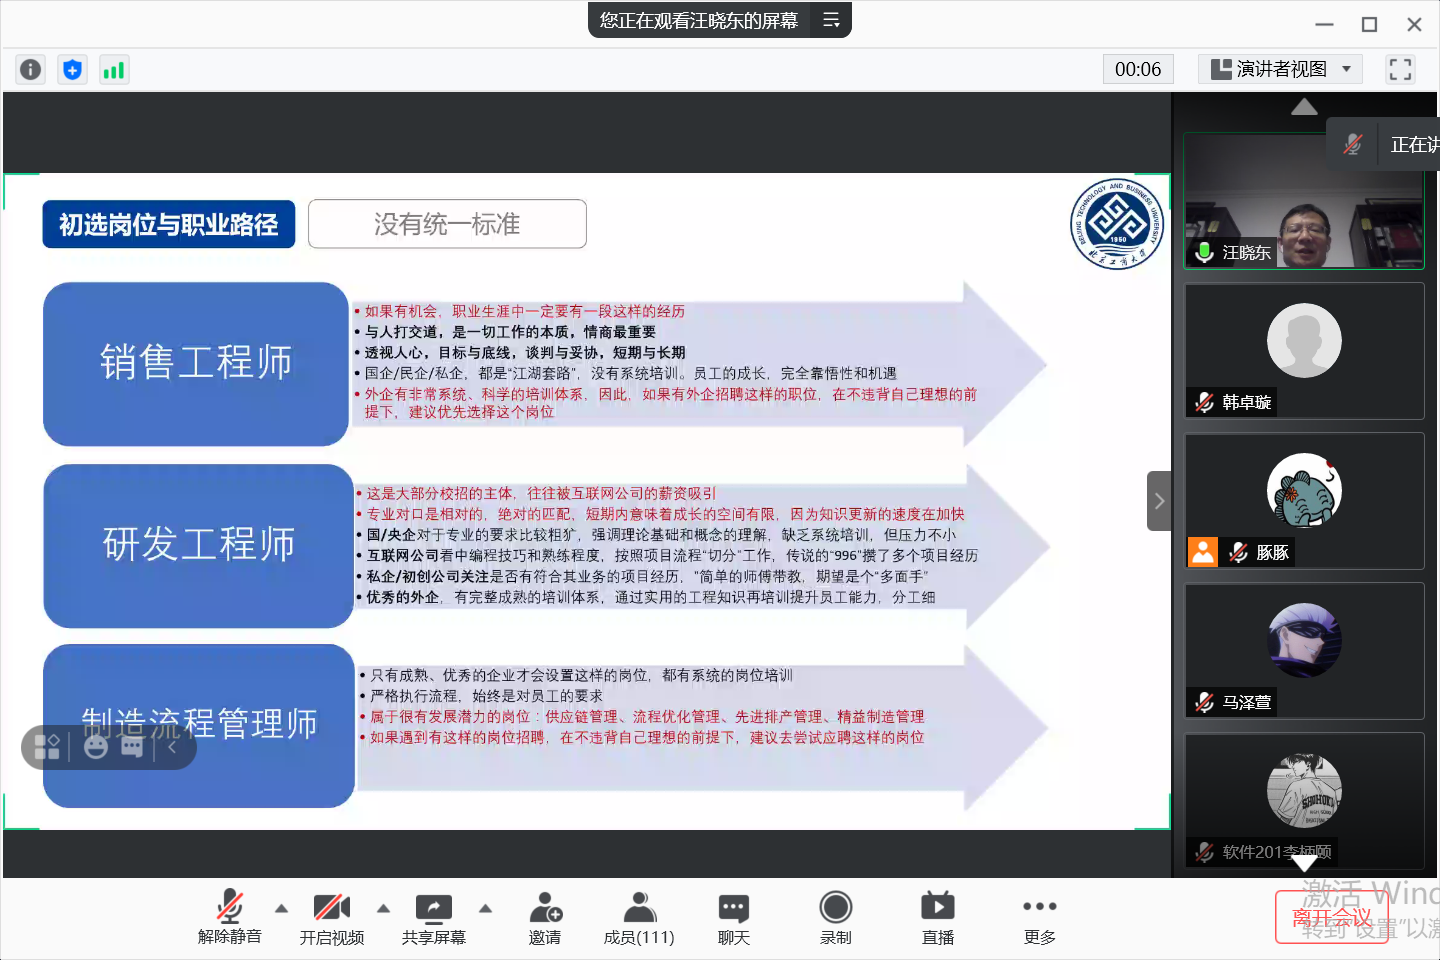The width and height of the screenshot is (1440, 960).
Task: Open the screen-sharing banner menu icon
Action: pos(830,20)
